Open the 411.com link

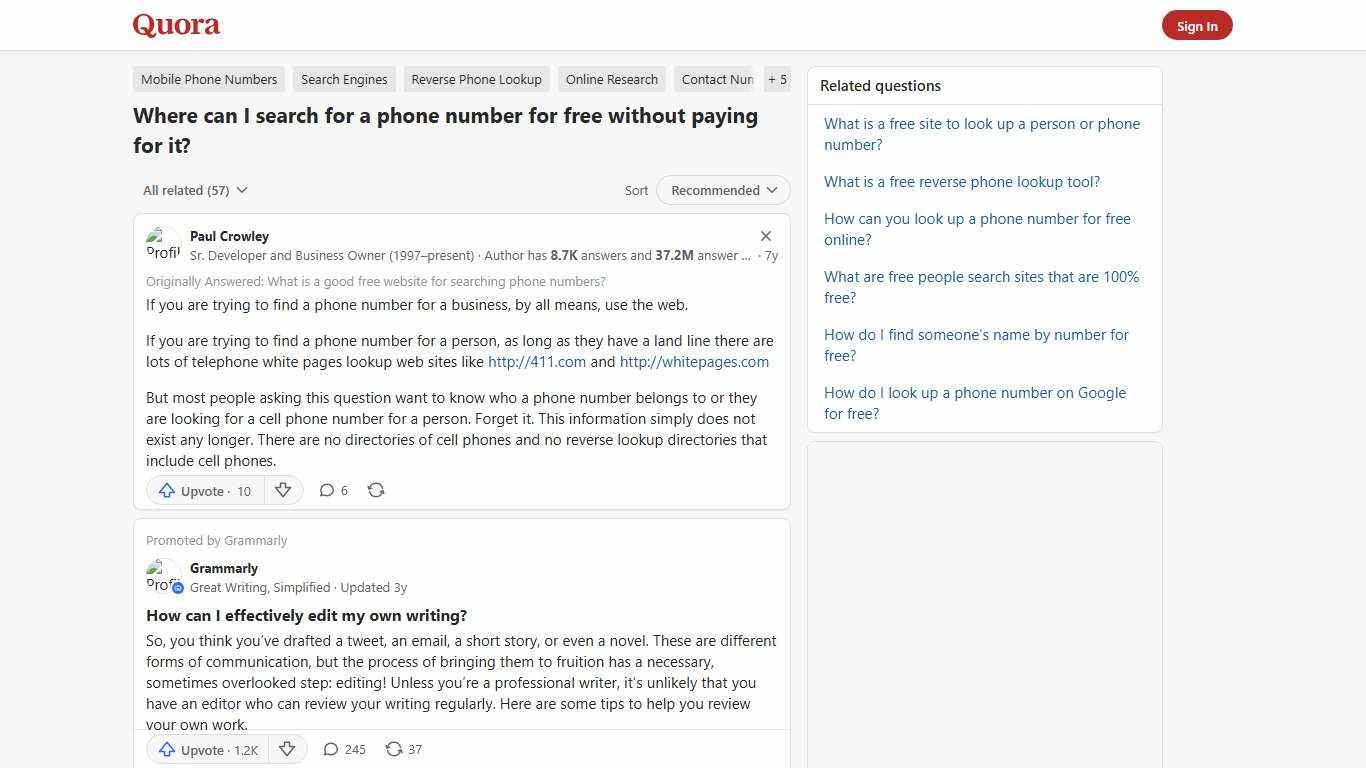point(536,361)
